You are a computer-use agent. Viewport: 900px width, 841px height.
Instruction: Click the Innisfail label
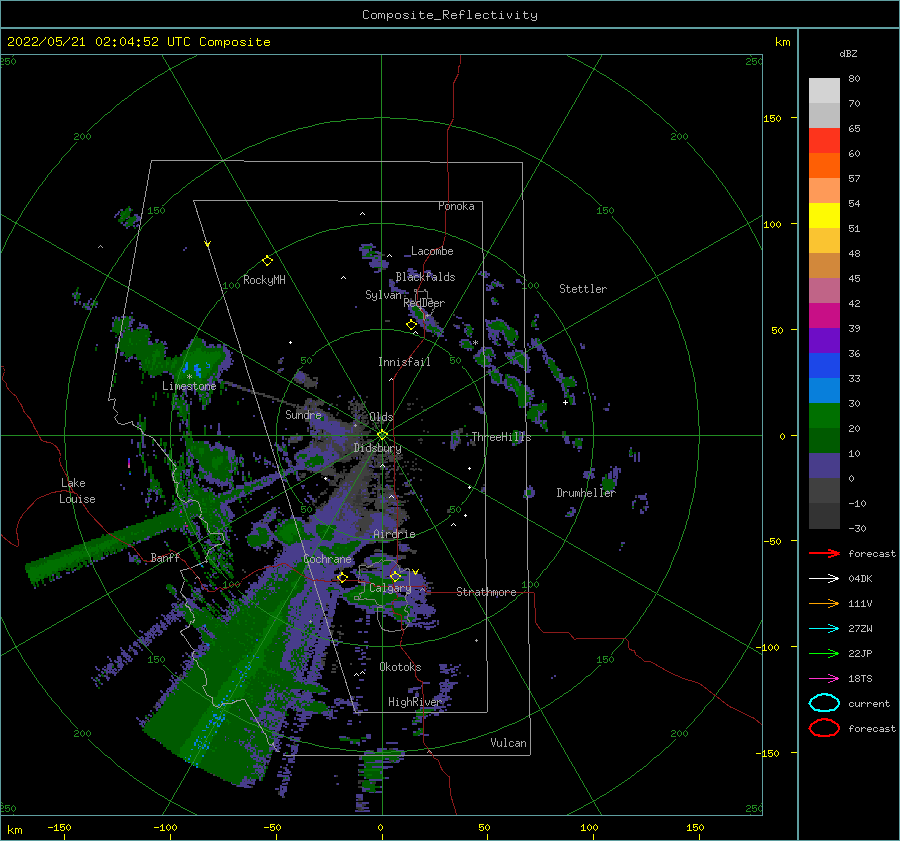[404, 362]
